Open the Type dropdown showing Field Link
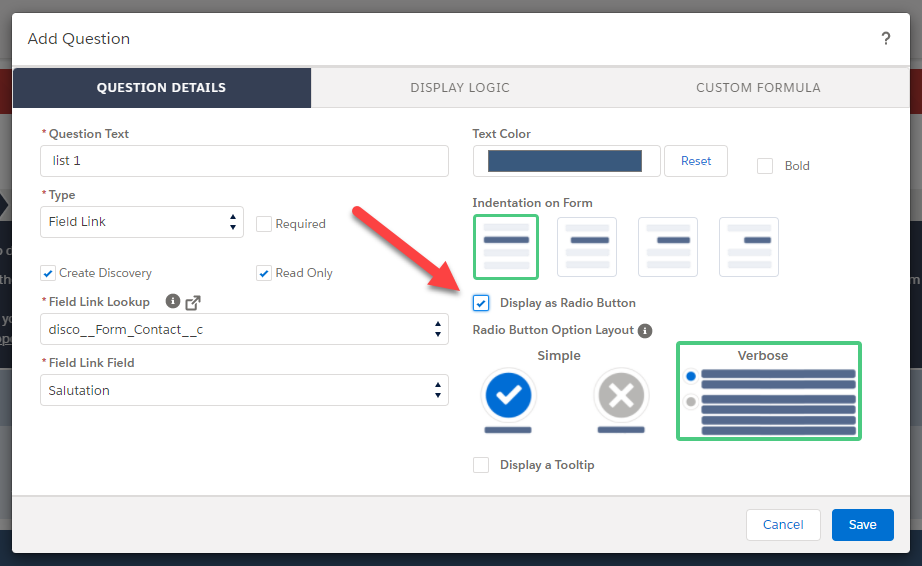The width and height of the screenshot is (922, 566). coord(142,222)
